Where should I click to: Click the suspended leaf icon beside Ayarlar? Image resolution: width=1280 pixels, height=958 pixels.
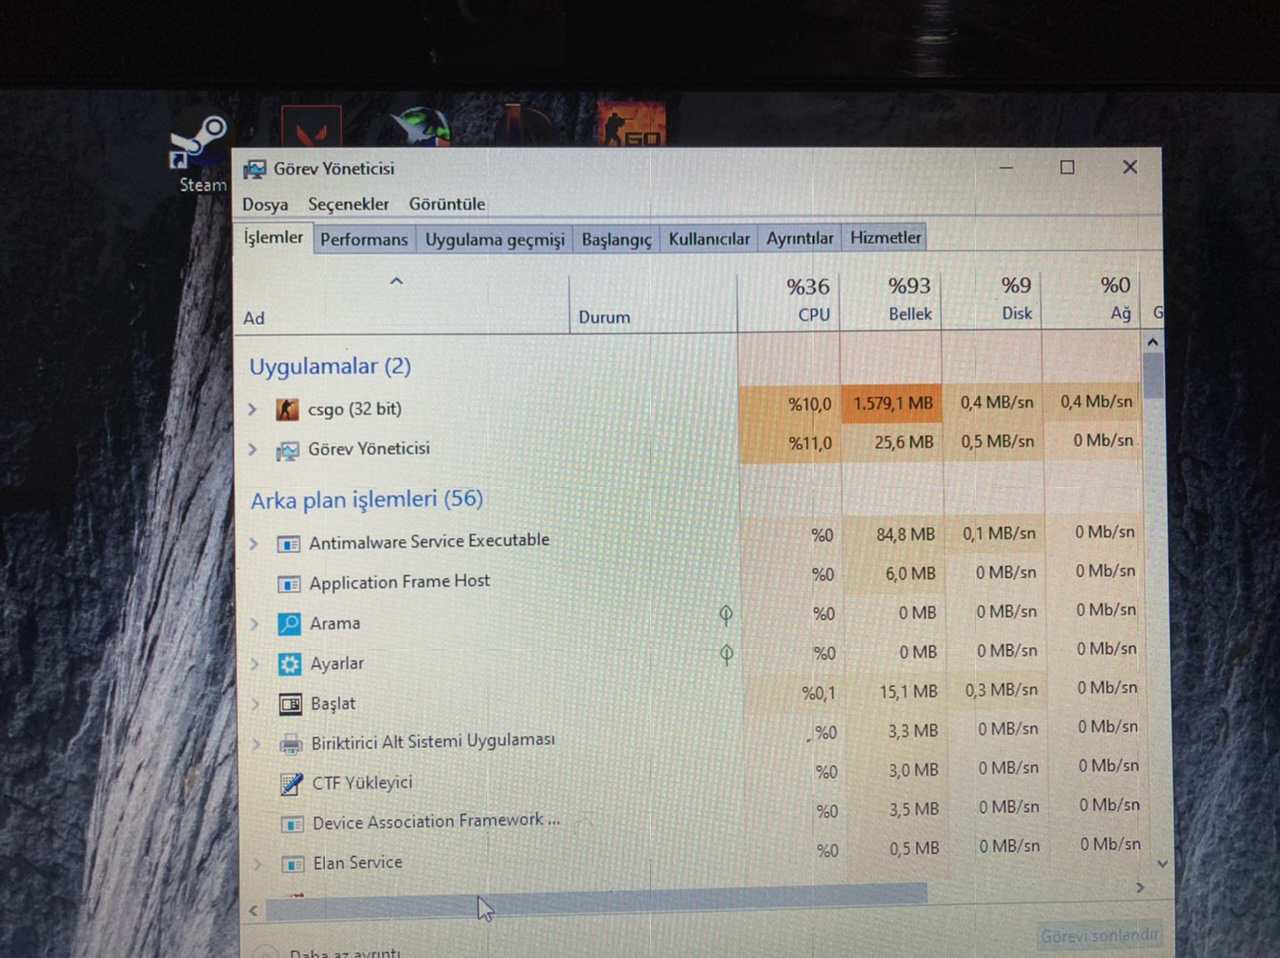coord(727,655)
